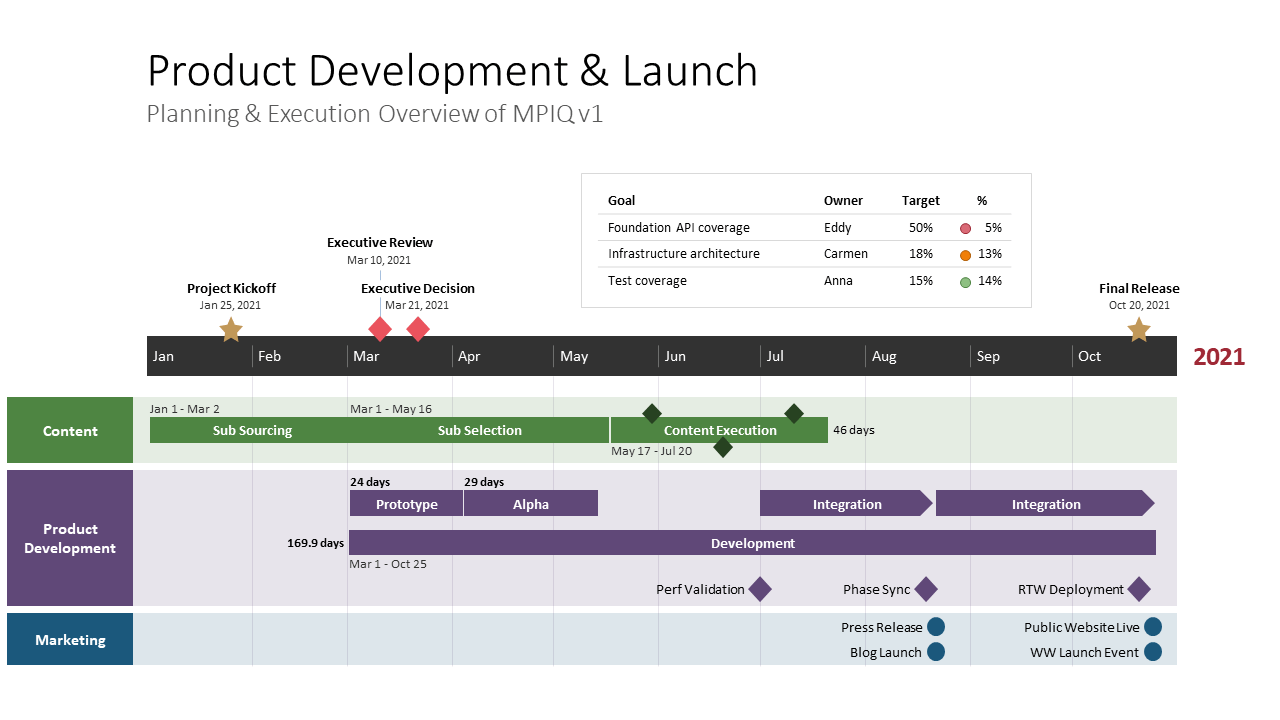1280x720 pixels.
Task: Click the Final Release star marker
Action: point(1139,328)
